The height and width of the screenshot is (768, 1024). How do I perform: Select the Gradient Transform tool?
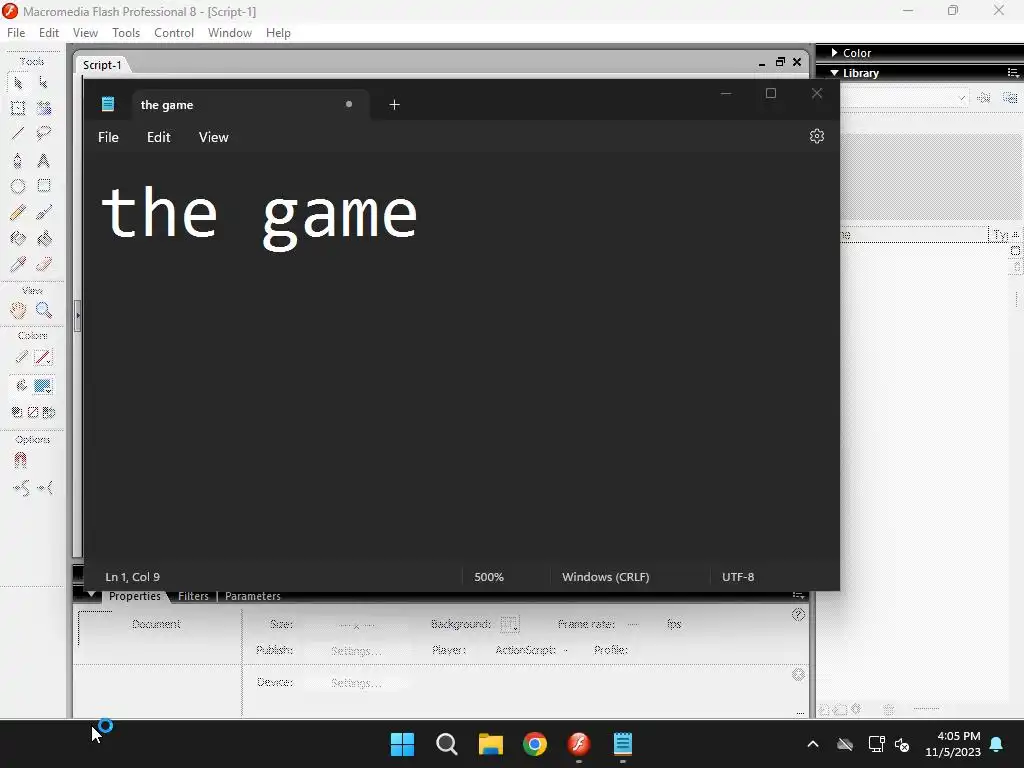click(x=44, y=108)
